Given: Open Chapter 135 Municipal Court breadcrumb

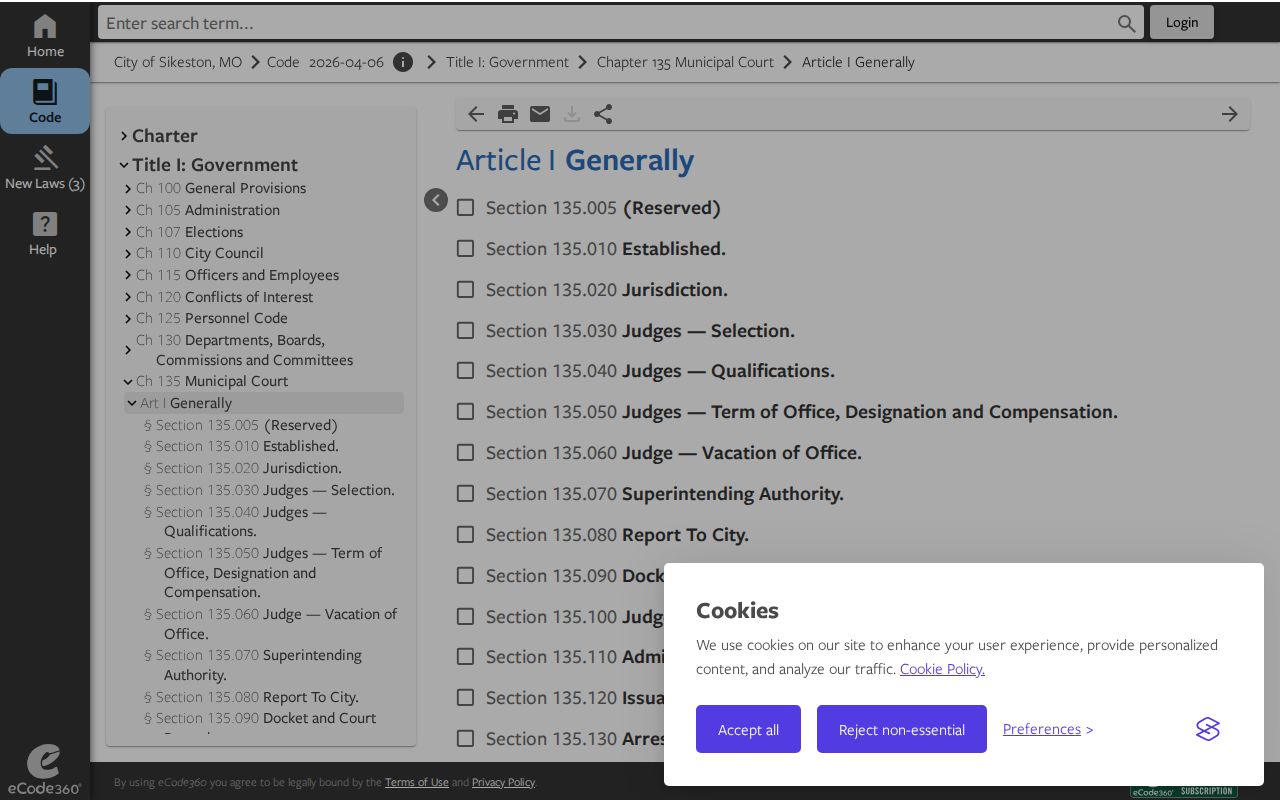Looking at the screenshot, I should [685, 62].
